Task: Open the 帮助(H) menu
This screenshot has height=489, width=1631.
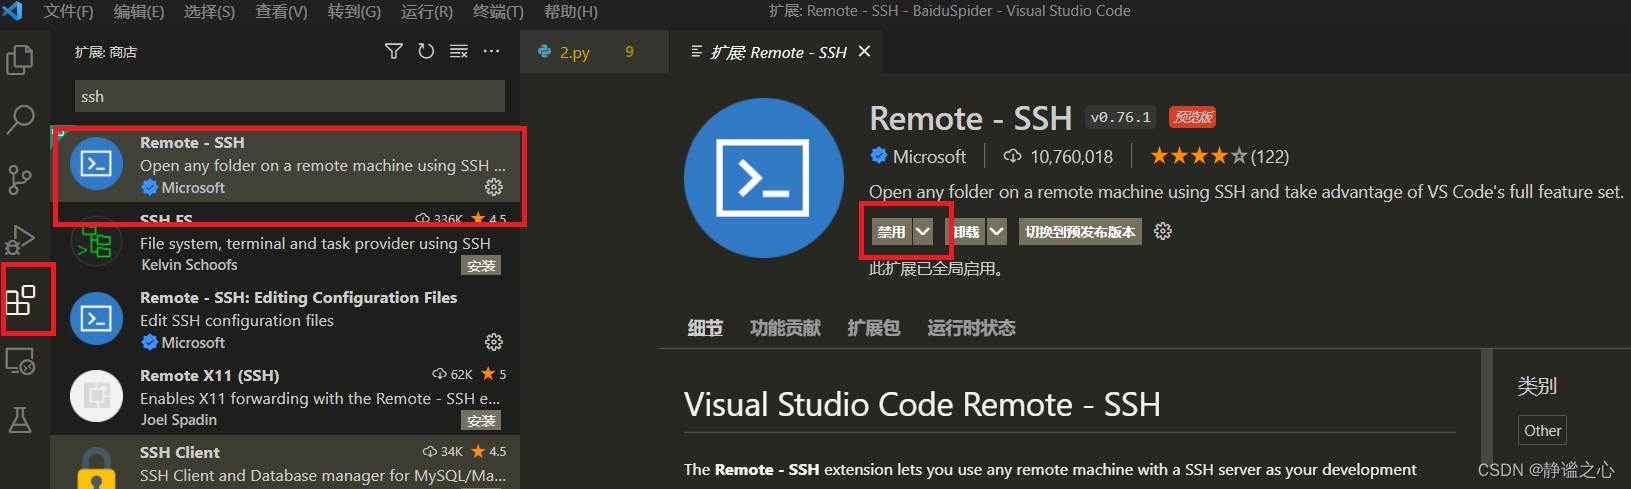Action: click(x=570, y=11)
